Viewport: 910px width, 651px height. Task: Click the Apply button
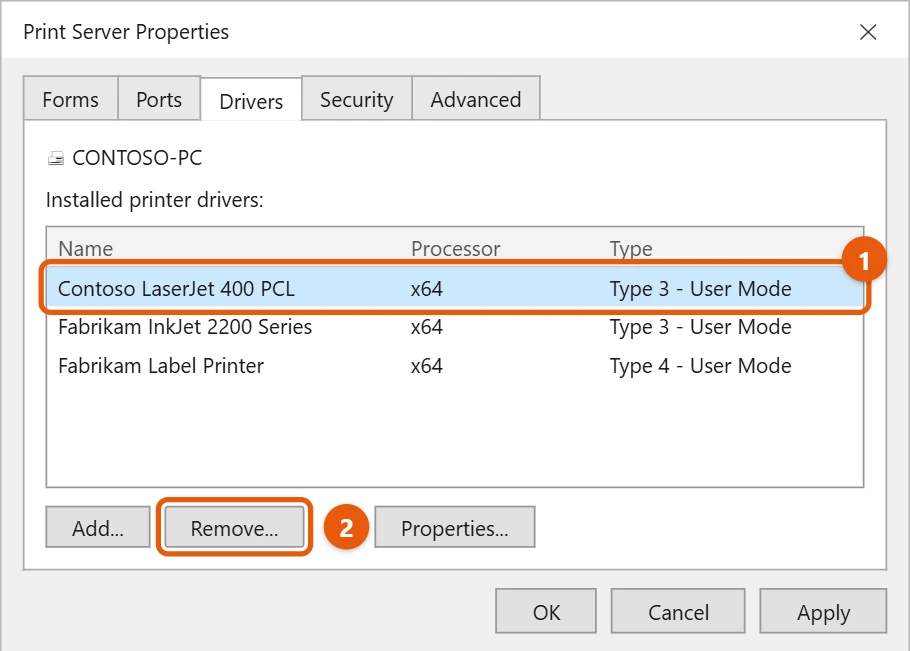click(823, 612)
